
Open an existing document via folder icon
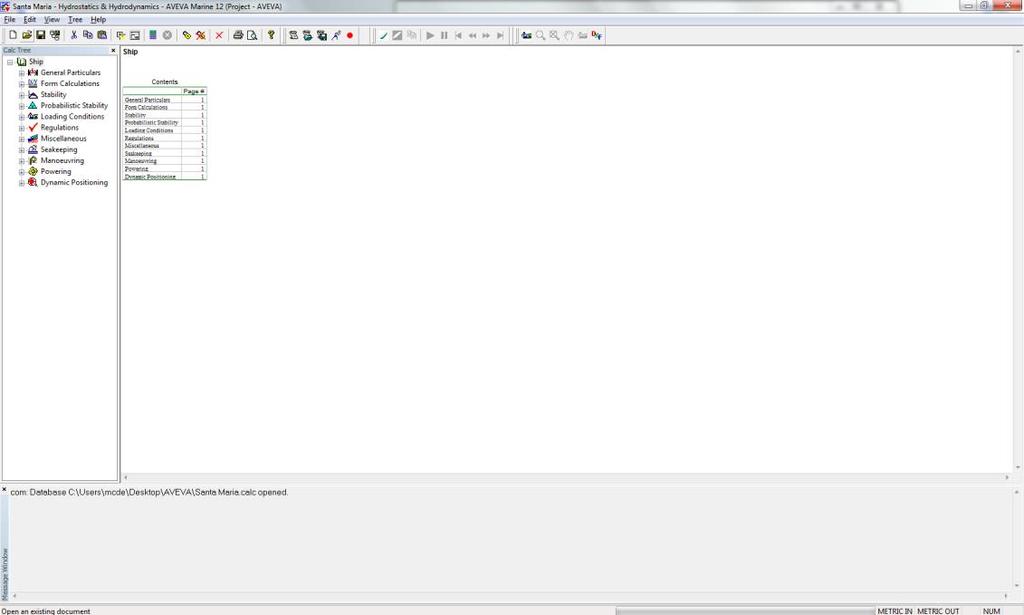tap(27, 35)
